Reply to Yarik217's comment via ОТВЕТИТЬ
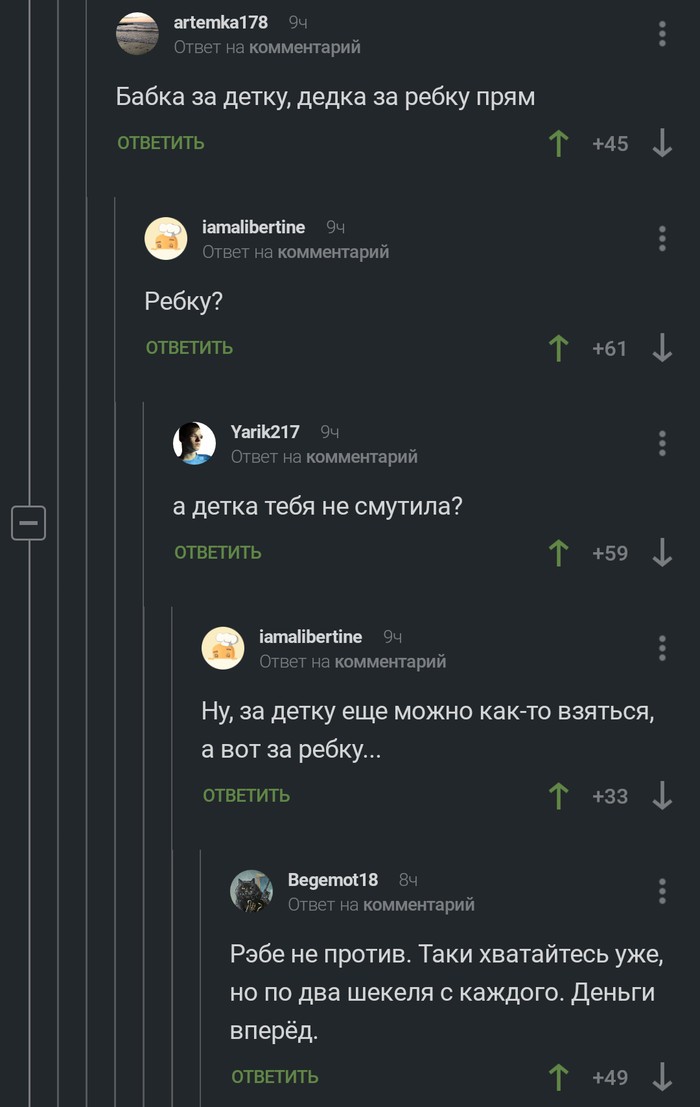Screen dimensions: 700x1107 click(x=218, y=552)
